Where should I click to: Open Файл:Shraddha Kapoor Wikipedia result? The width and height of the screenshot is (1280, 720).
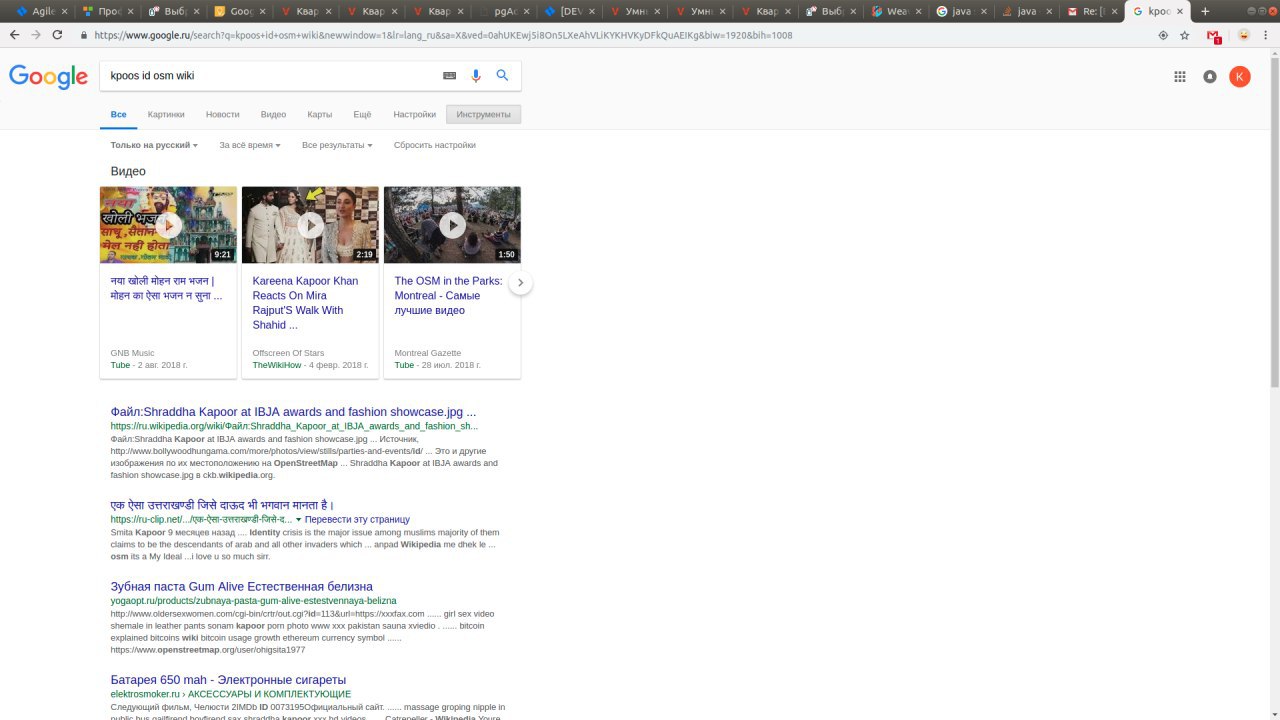tap(293, 411)
